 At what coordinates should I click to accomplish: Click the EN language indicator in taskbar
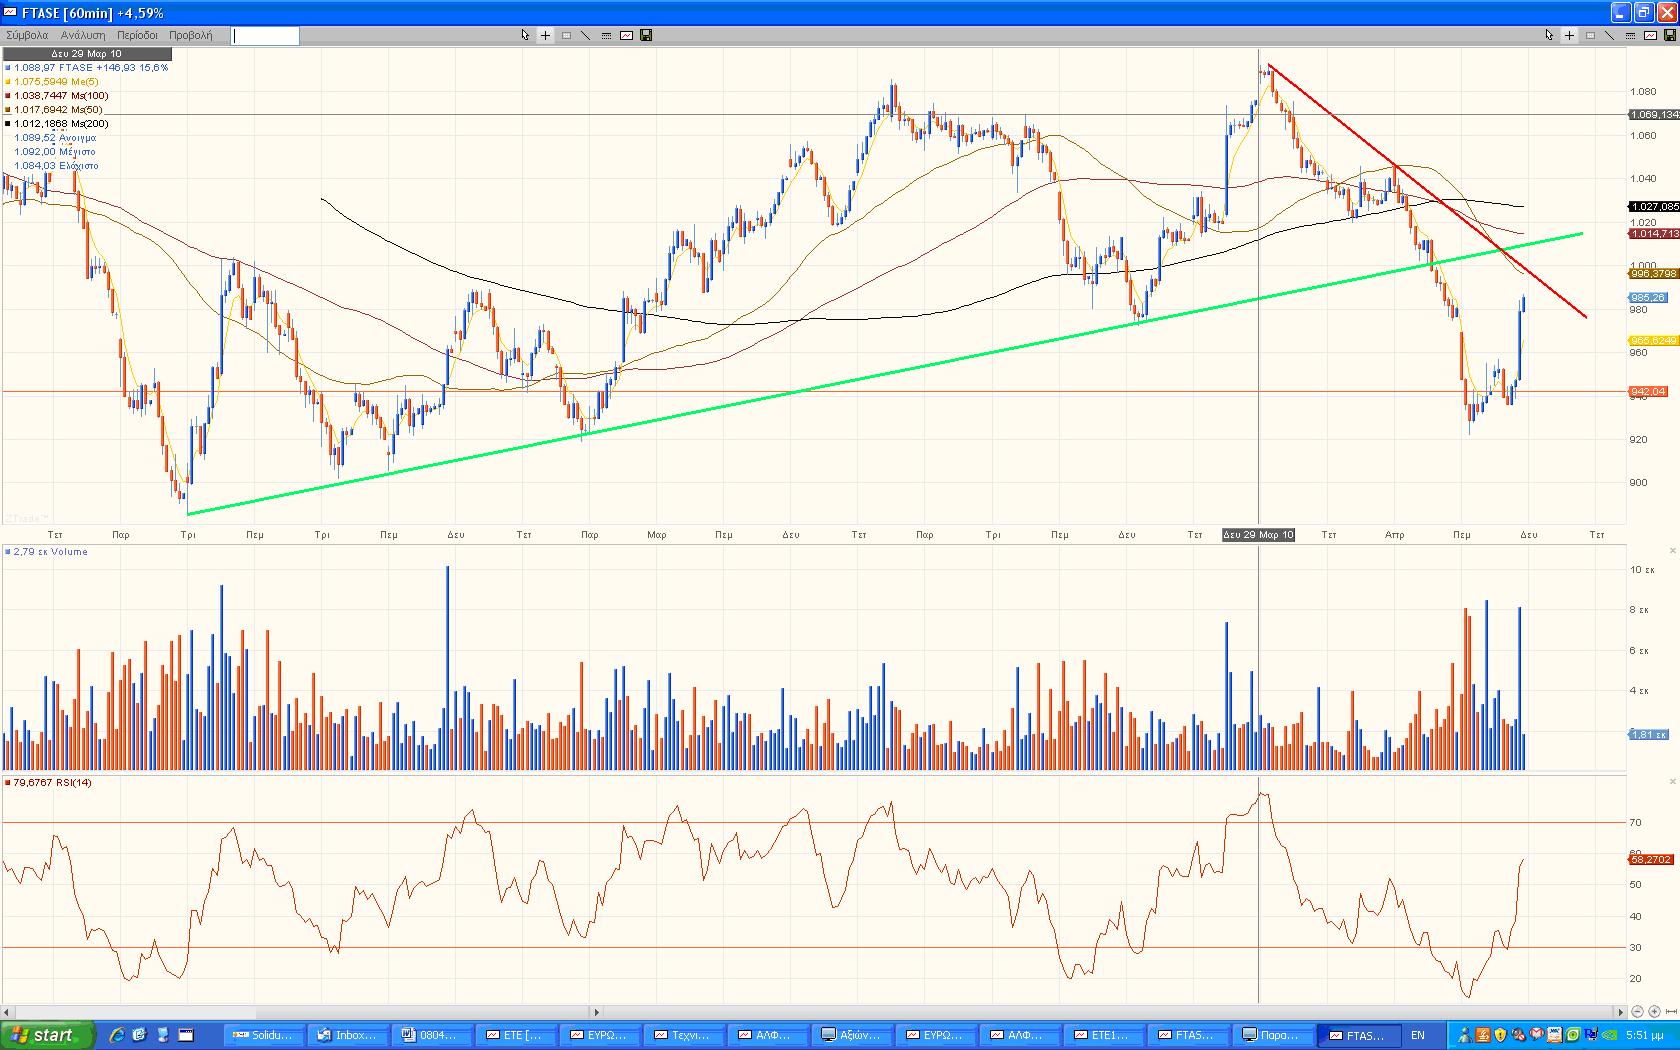click(x=1418, y=1035)
